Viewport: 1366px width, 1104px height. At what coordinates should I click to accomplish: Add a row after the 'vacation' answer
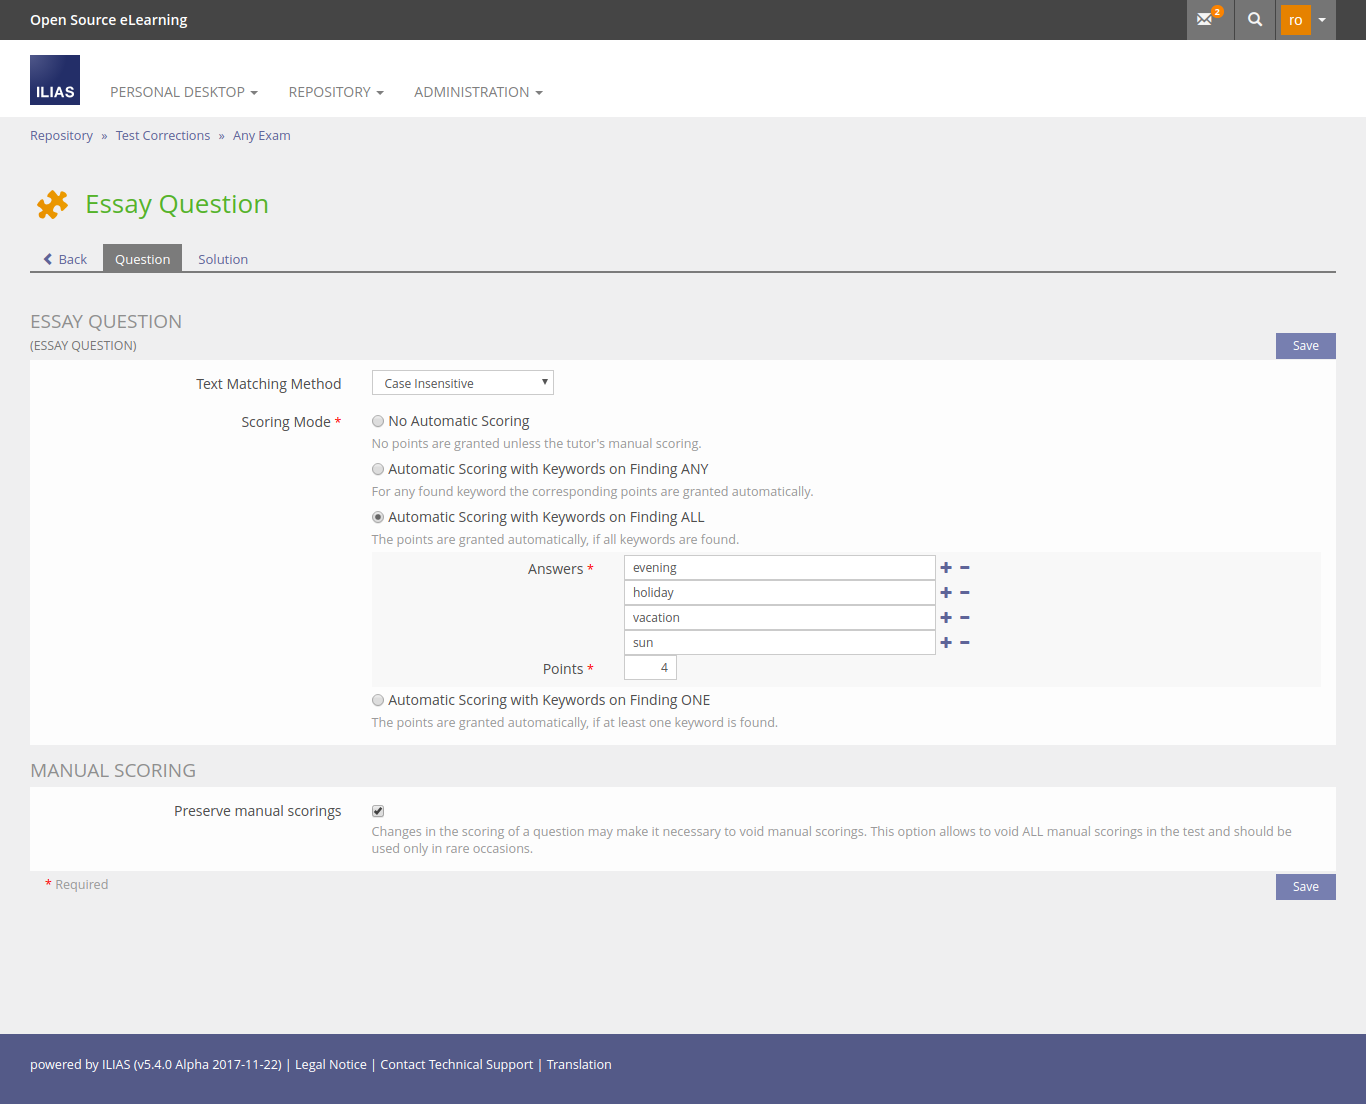pos(946,618)
